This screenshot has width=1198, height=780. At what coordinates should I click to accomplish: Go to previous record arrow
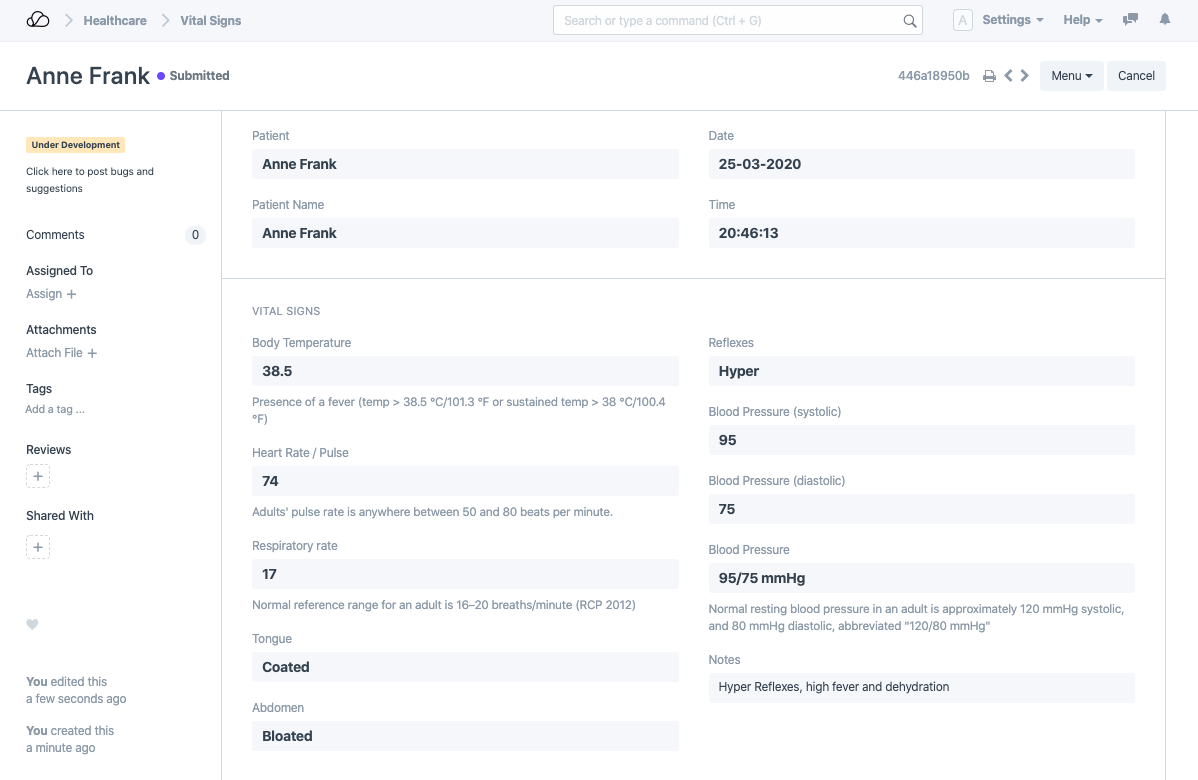(1008, 76)
